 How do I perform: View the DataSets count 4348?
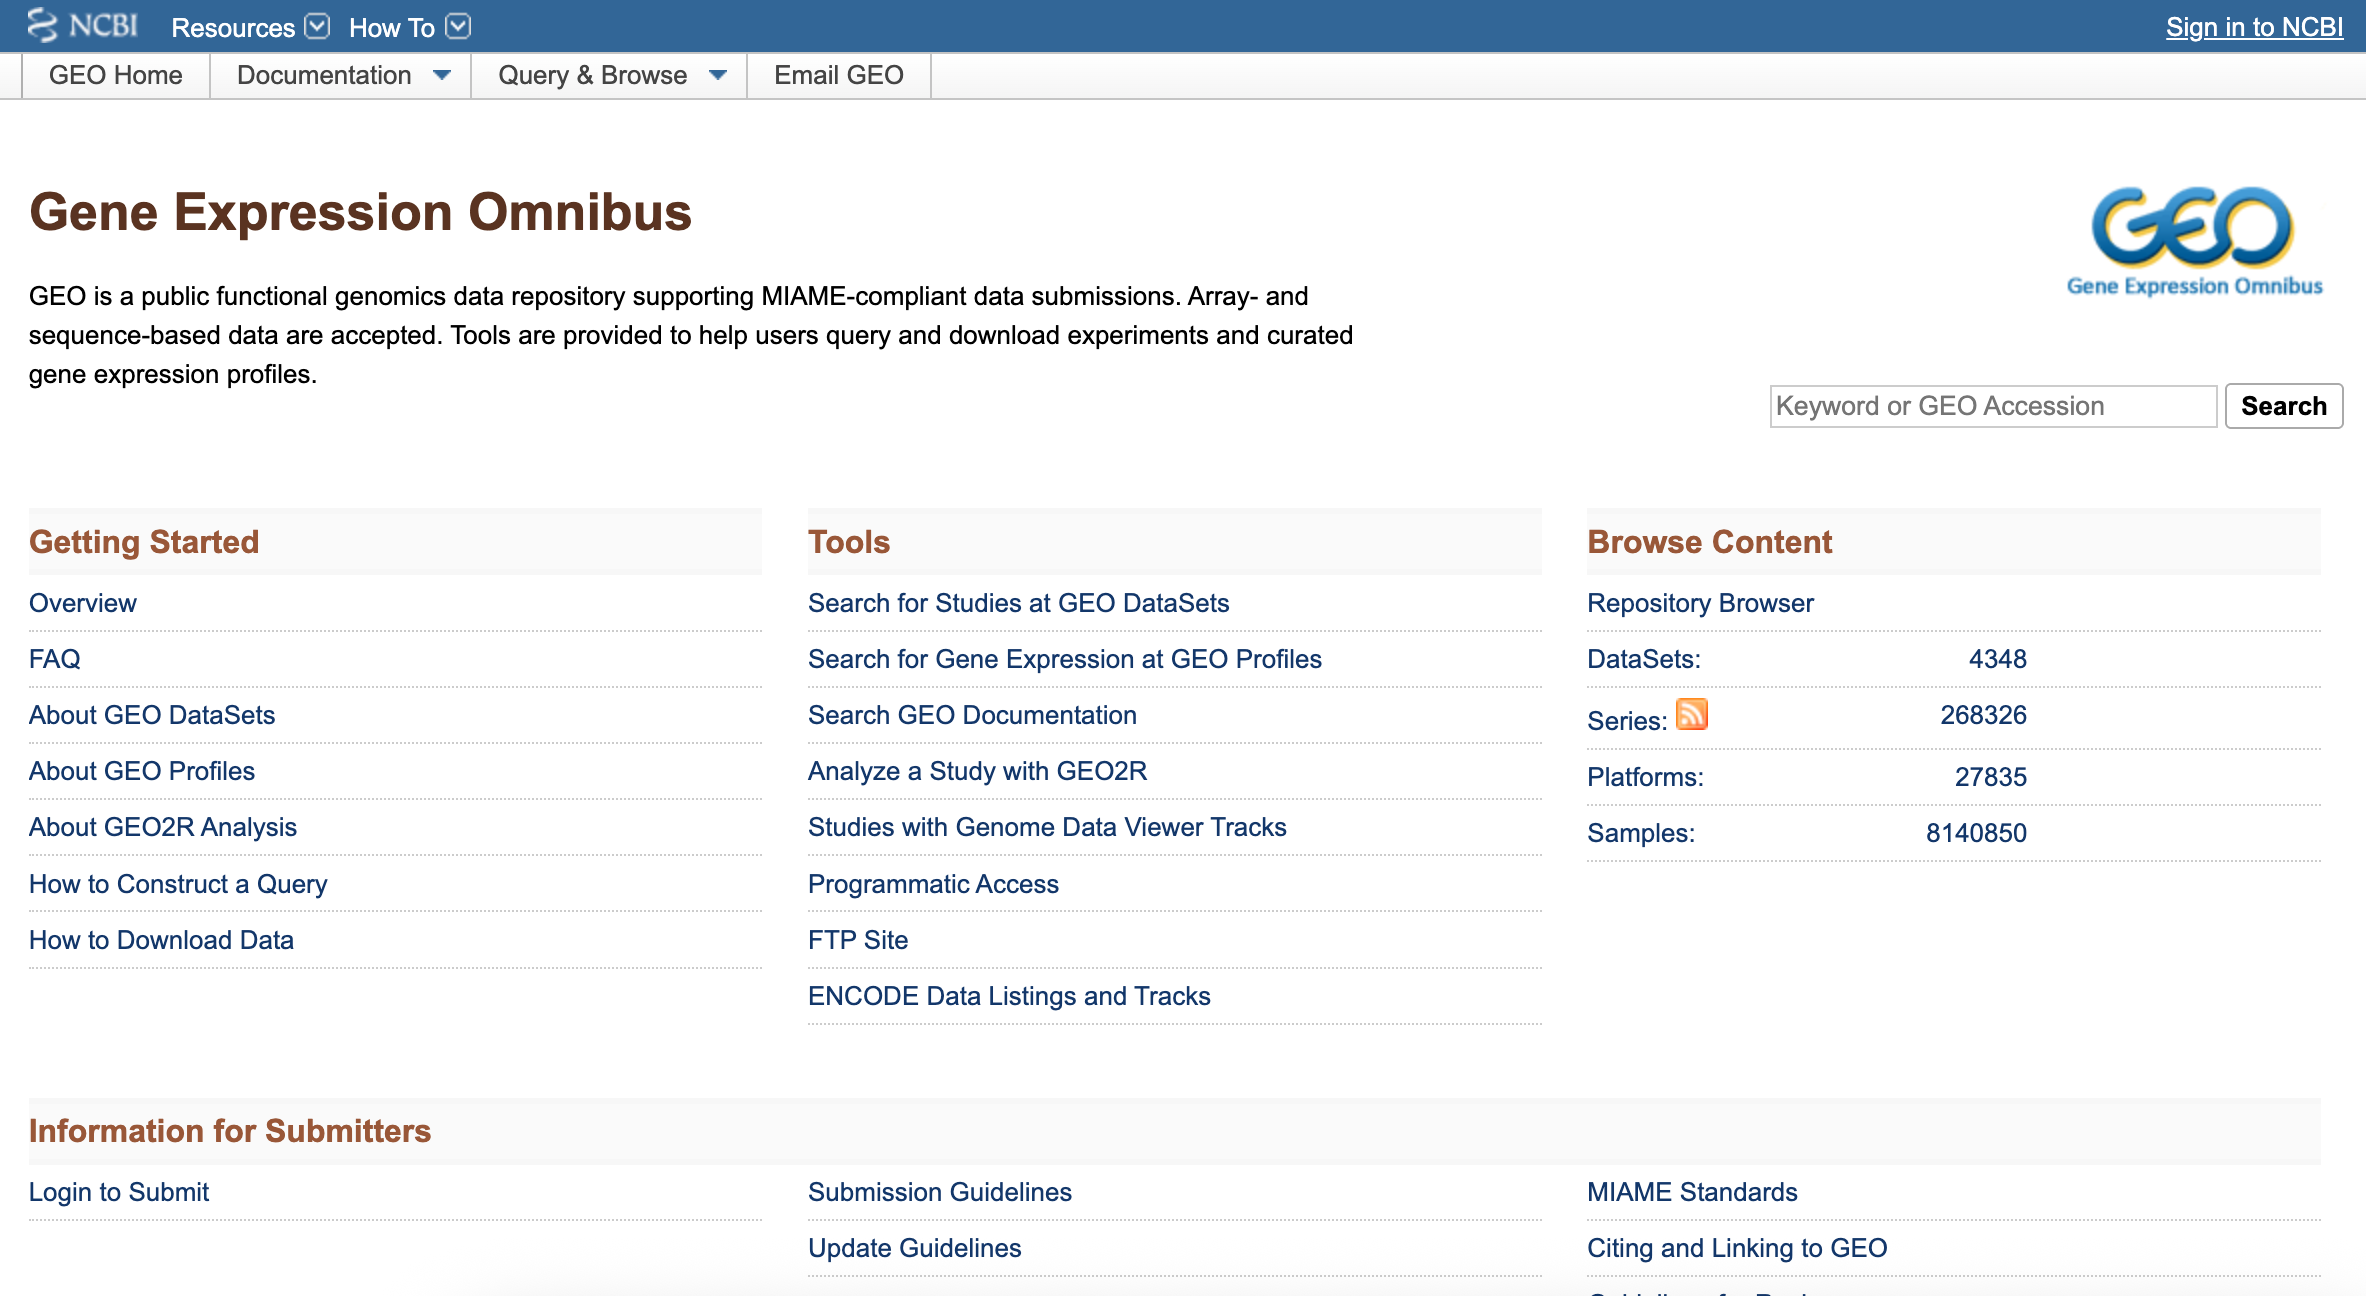tap(1996, 659)
